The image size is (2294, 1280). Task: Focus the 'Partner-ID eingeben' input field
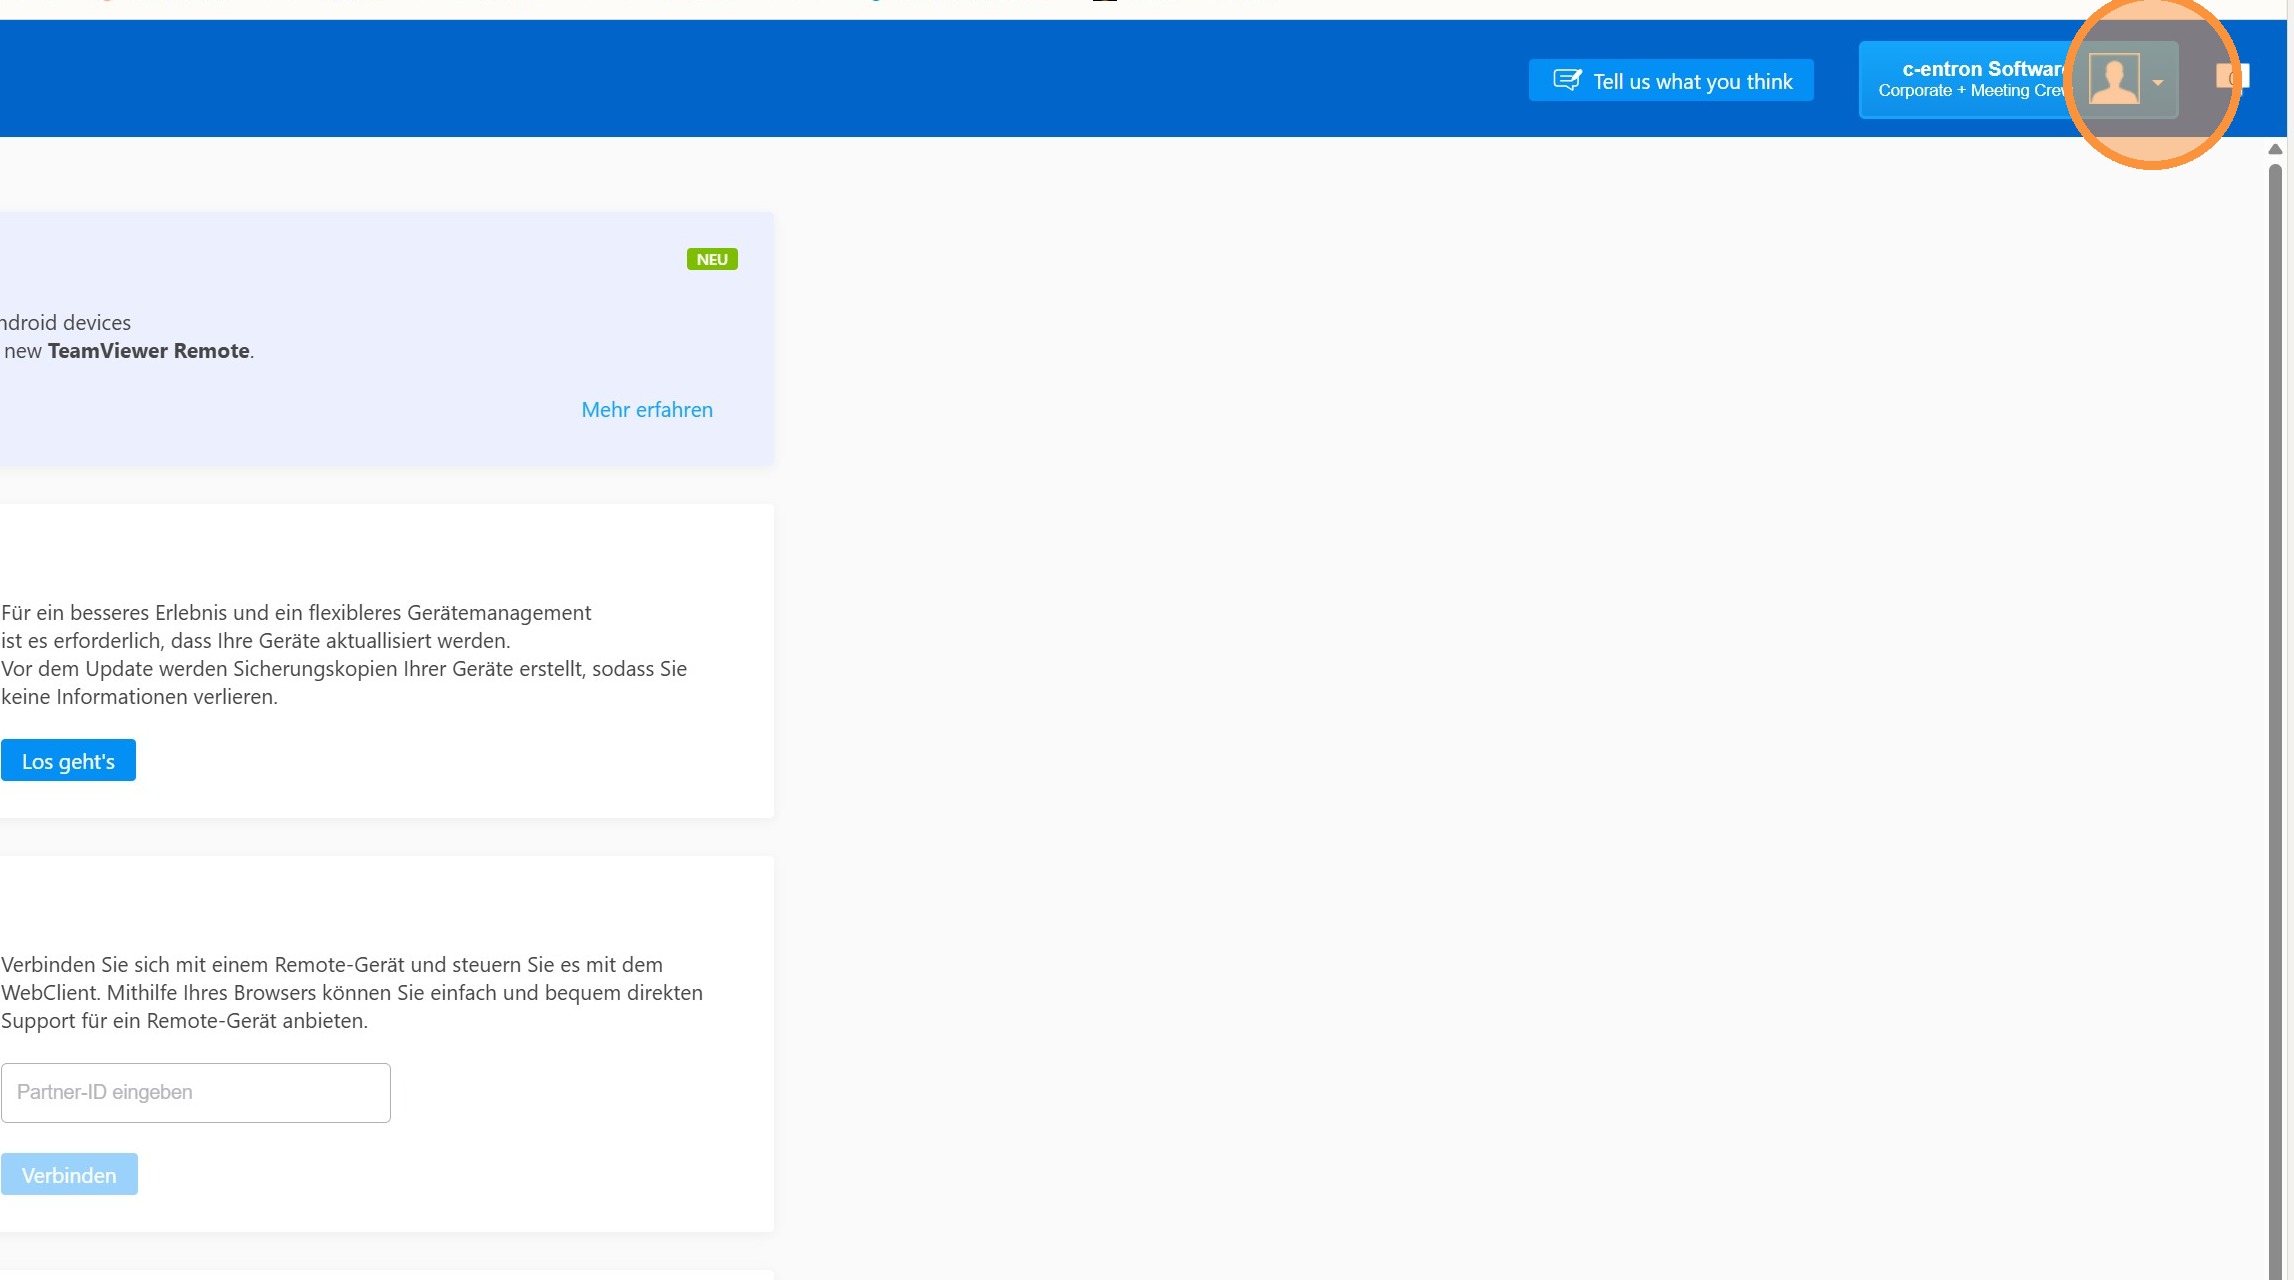196,1092
